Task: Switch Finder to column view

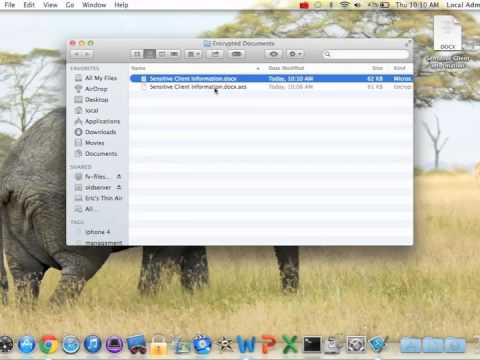Action: click(x=162, y=54)
